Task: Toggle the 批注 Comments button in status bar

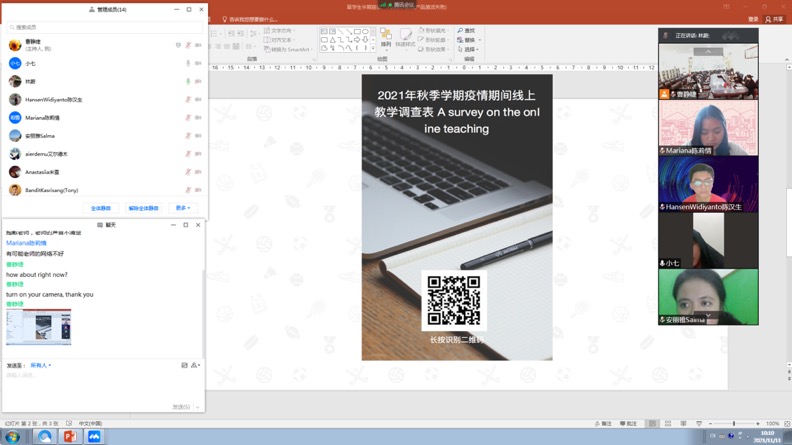Action: click(628, 424)
